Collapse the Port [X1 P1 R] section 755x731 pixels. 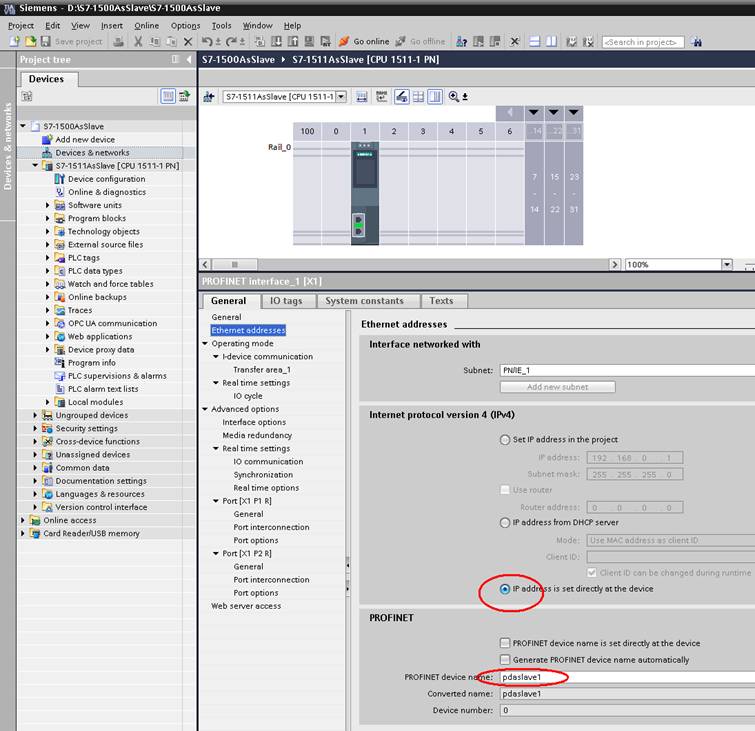pos(216,501)
